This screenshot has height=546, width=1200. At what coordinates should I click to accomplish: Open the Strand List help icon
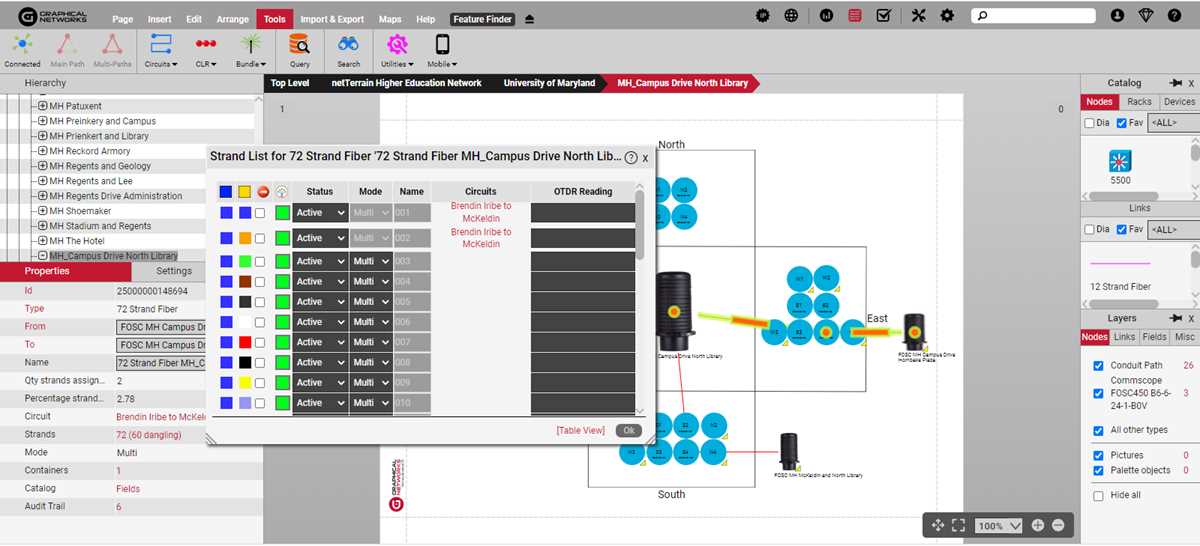pyautogui.click(x=631, y=158)
